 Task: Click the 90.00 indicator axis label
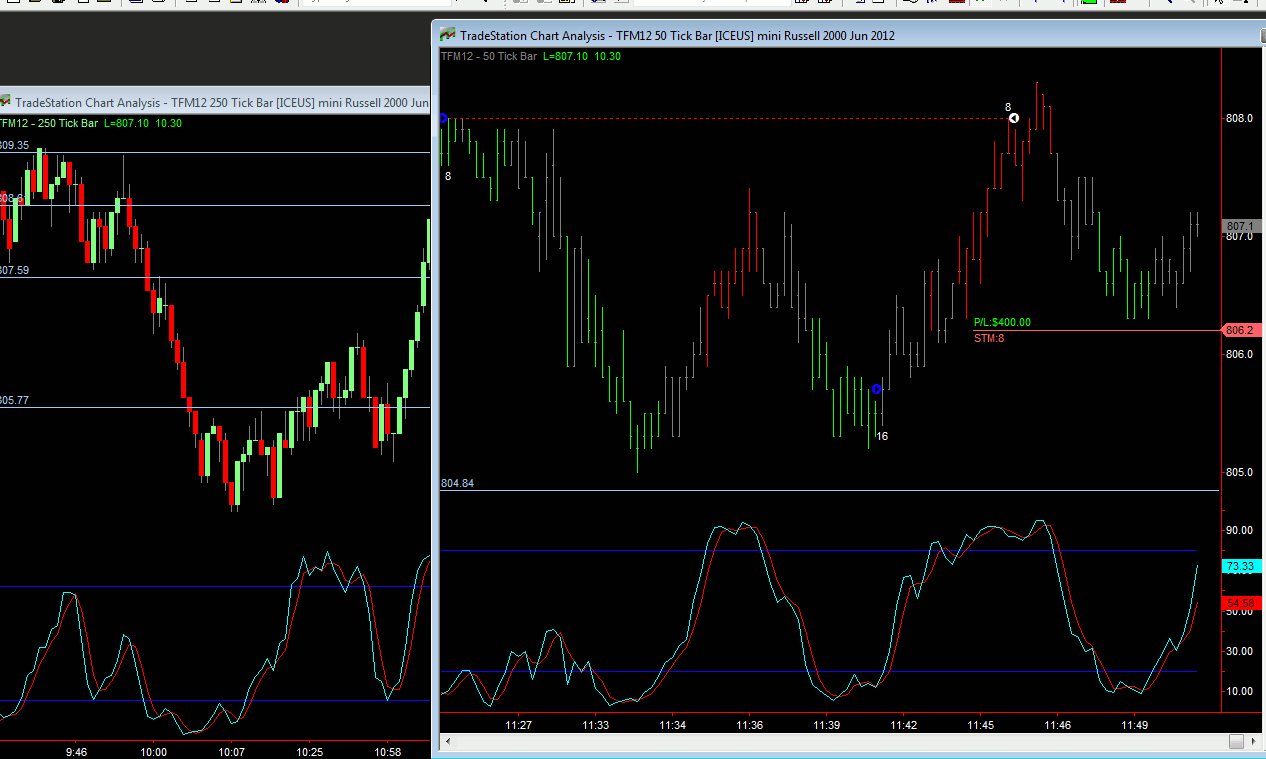(1239, 531)
